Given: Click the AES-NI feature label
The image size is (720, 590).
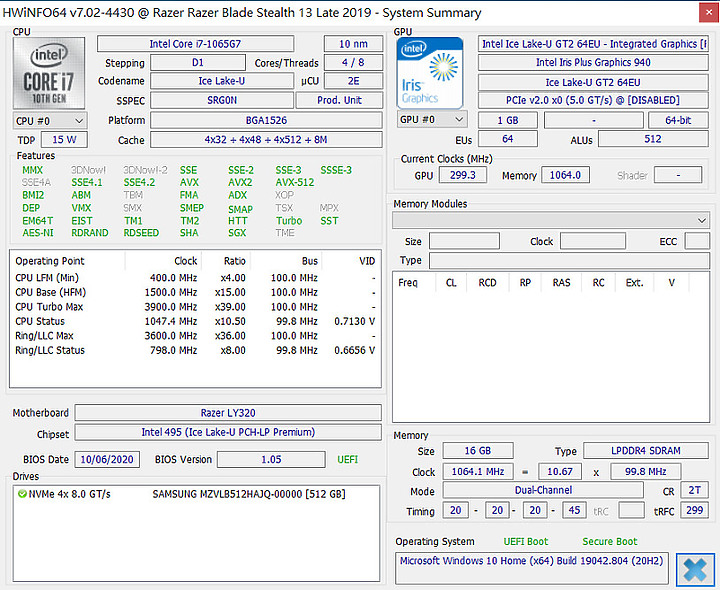Looking at the screenshot, I should tap(38, 233).
